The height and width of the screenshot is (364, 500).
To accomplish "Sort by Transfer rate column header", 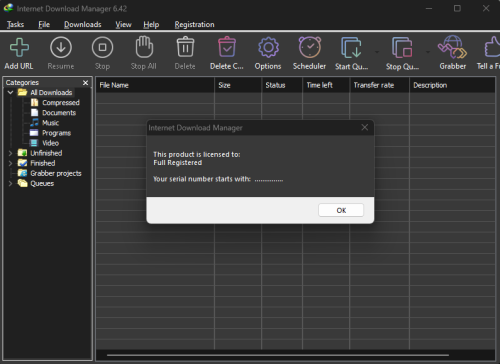I will click(380, 85).
